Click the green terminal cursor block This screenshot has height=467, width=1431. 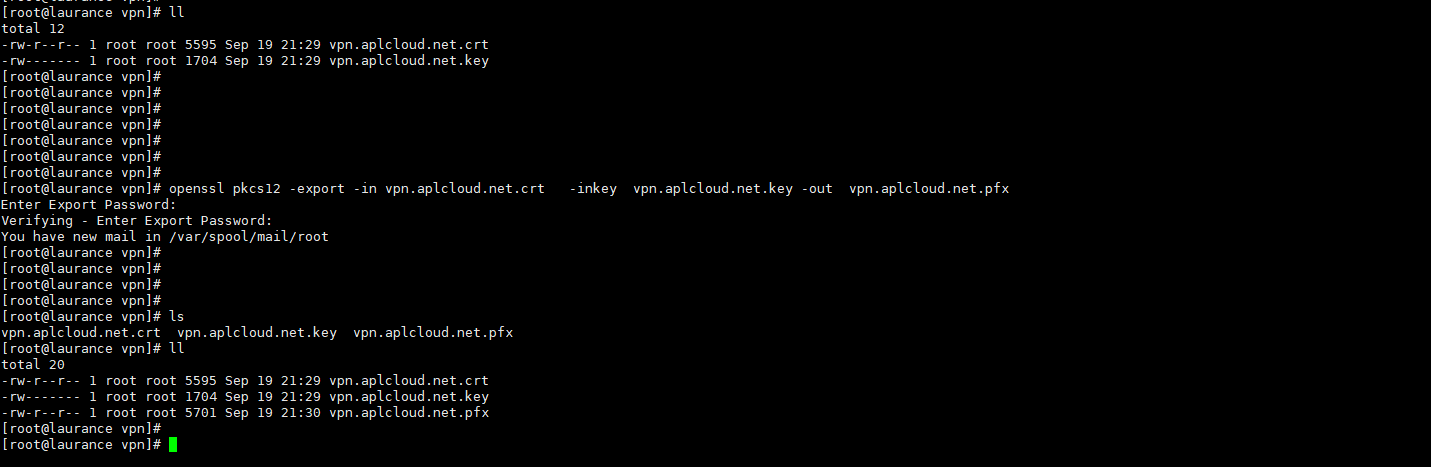pyautogui.click(x=173, y=445)
